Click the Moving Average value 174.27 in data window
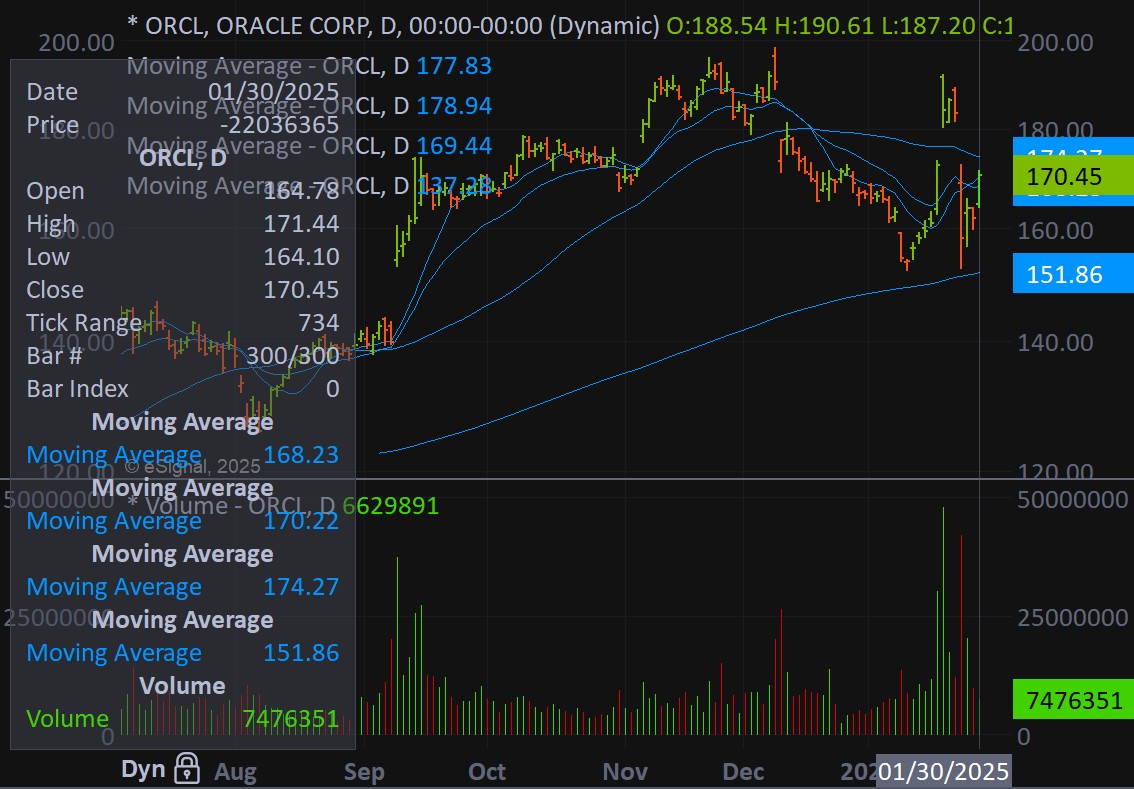The width and height of the screenshot is (1134, 789). (x=301, y=587)
